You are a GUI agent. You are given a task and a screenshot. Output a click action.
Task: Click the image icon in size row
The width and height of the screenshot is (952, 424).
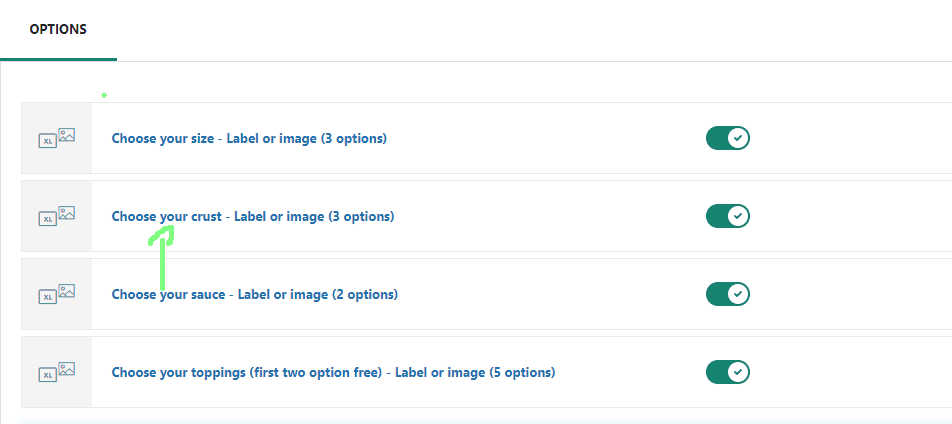pyautogui.click(x=67, y=134)
